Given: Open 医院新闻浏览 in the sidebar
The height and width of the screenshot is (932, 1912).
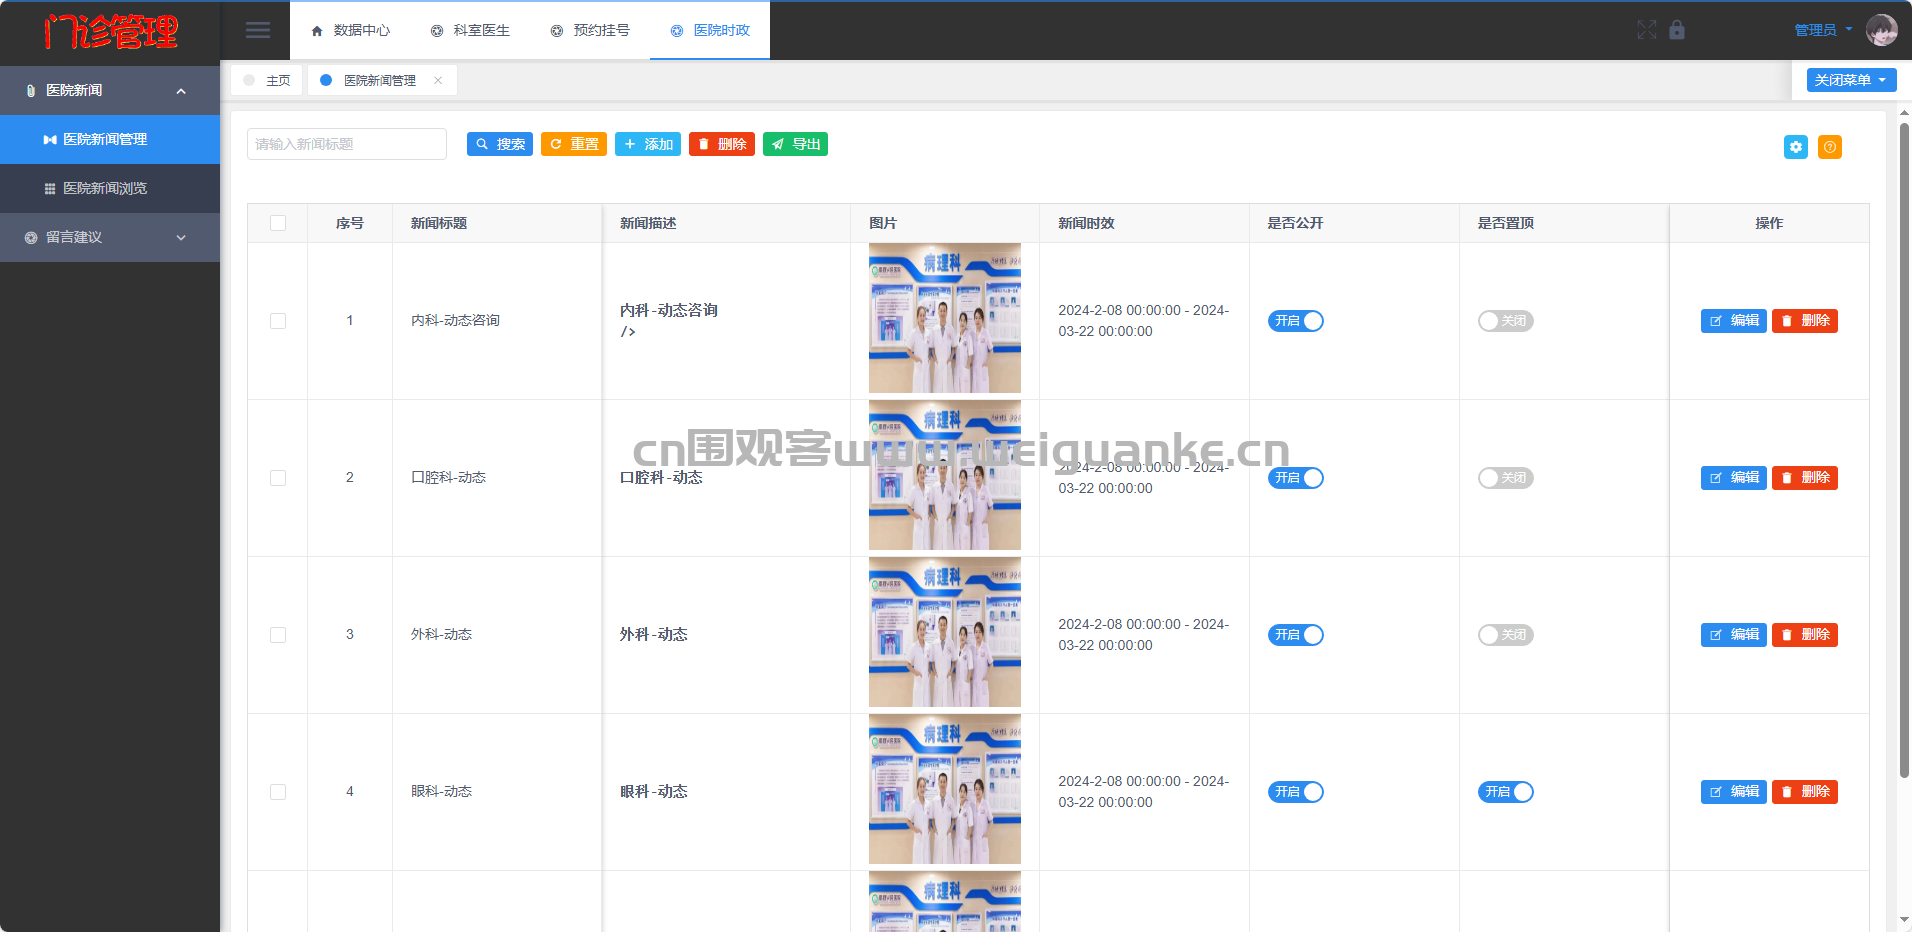Looking at the screenshot, I should click(110, 189).
